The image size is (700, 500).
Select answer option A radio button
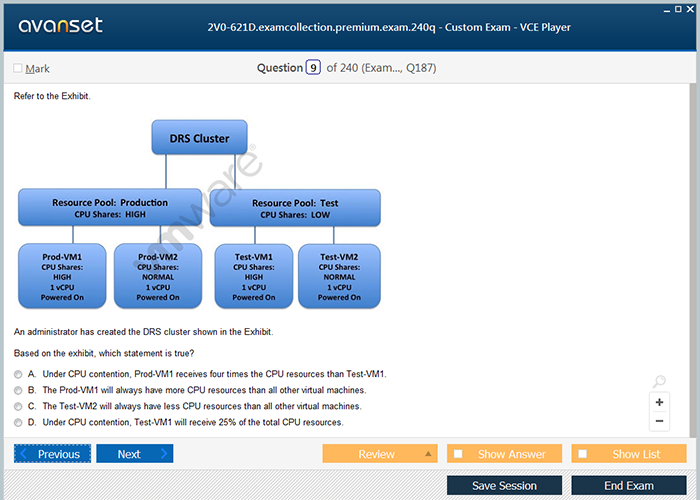18,374
